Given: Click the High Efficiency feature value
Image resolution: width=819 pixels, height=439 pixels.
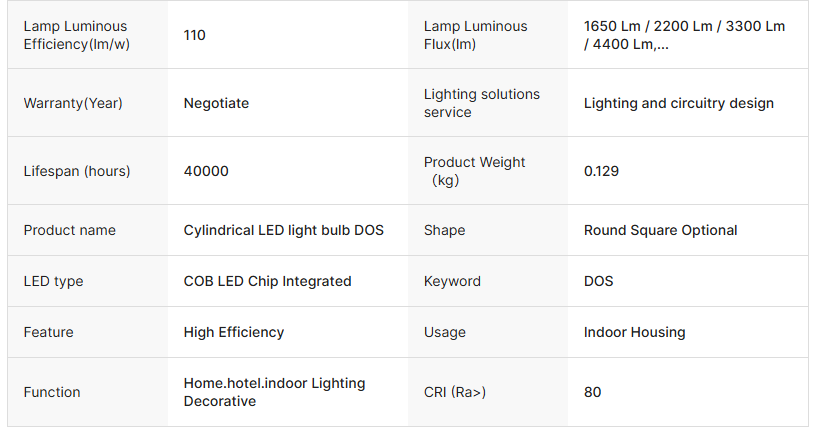Looking at the screenshot, I should click(x=234, y=332).
